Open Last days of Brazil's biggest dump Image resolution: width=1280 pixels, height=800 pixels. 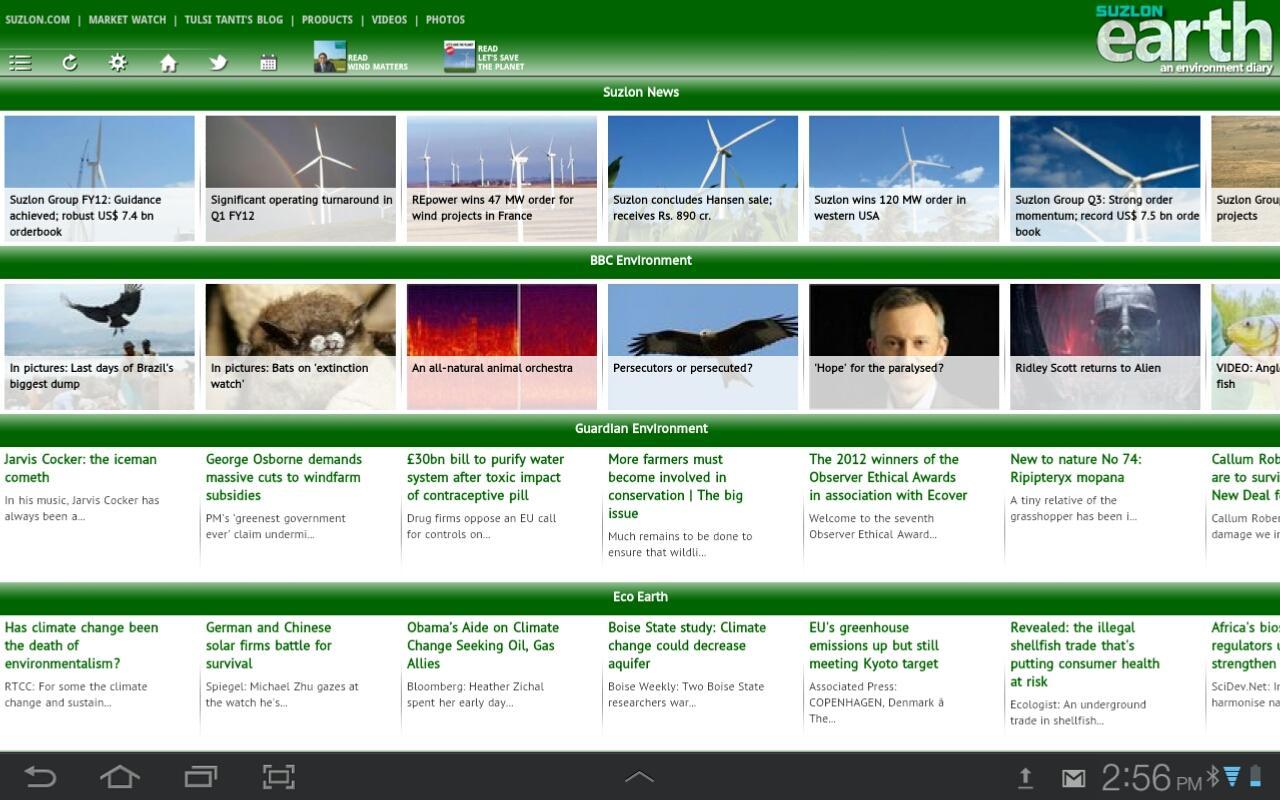99,346
